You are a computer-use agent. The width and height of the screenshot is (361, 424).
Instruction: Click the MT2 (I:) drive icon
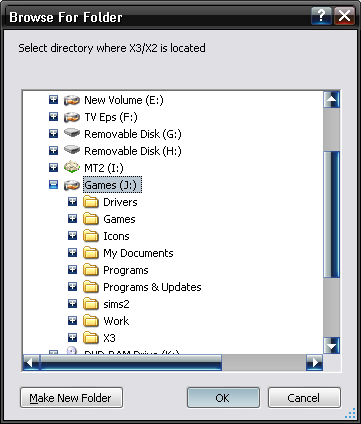coord(72,167)
